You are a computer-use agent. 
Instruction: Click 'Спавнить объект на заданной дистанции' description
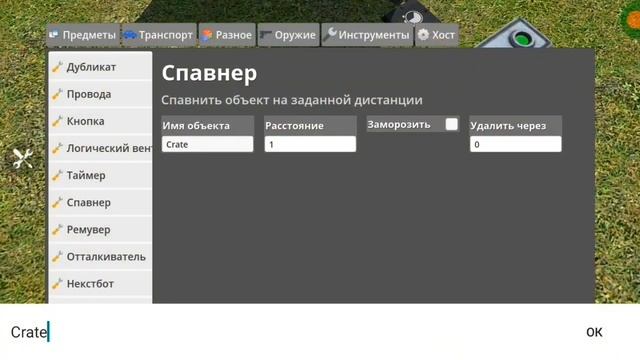coord(292,100)
